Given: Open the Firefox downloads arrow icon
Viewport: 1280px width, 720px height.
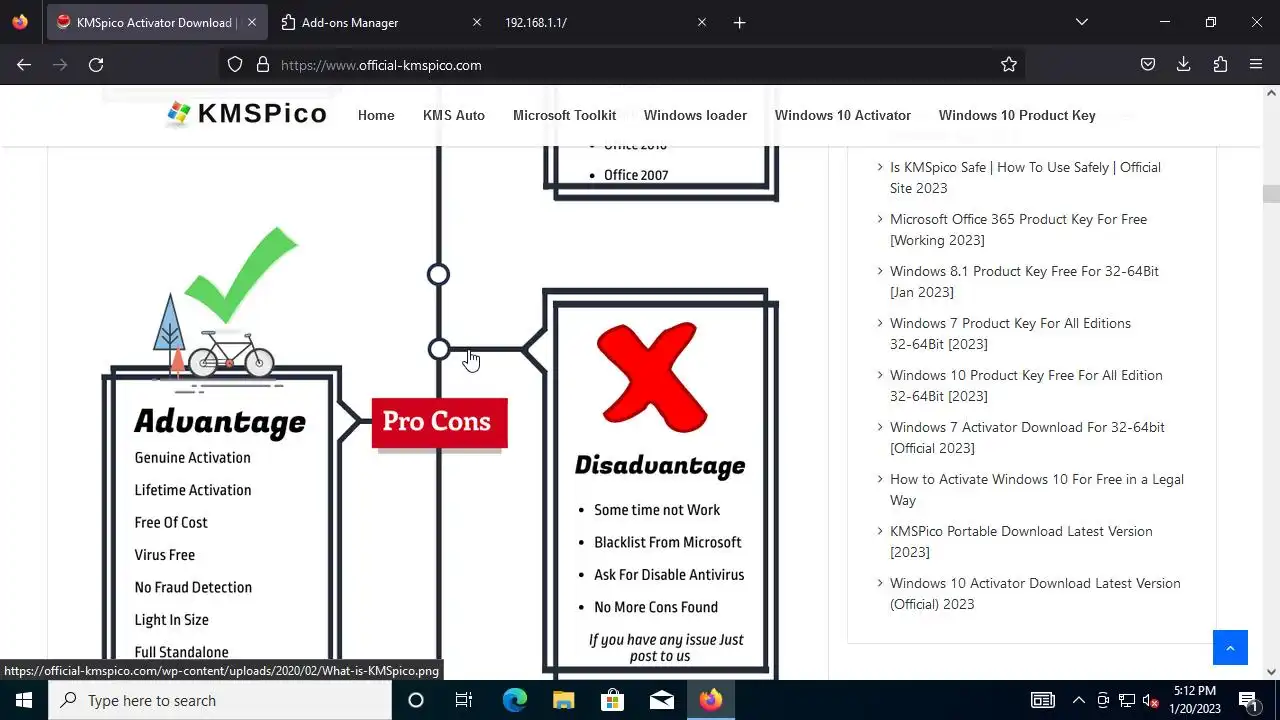Looking at the screenshot, I should click(1184, 65).
